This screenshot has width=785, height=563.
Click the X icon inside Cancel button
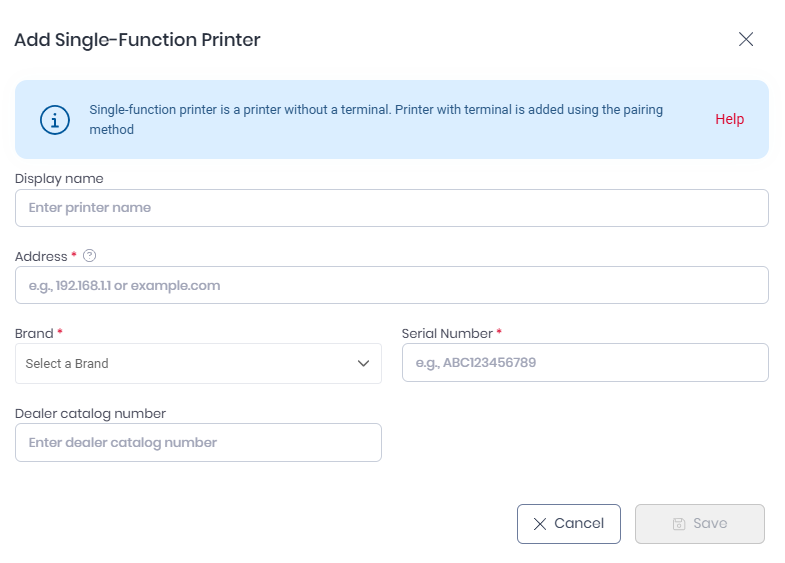pyautogui.click(x=540, y=524)
